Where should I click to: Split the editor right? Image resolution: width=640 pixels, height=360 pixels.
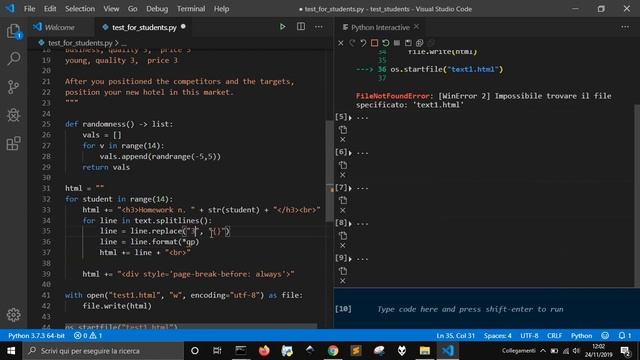pos(301,27)
